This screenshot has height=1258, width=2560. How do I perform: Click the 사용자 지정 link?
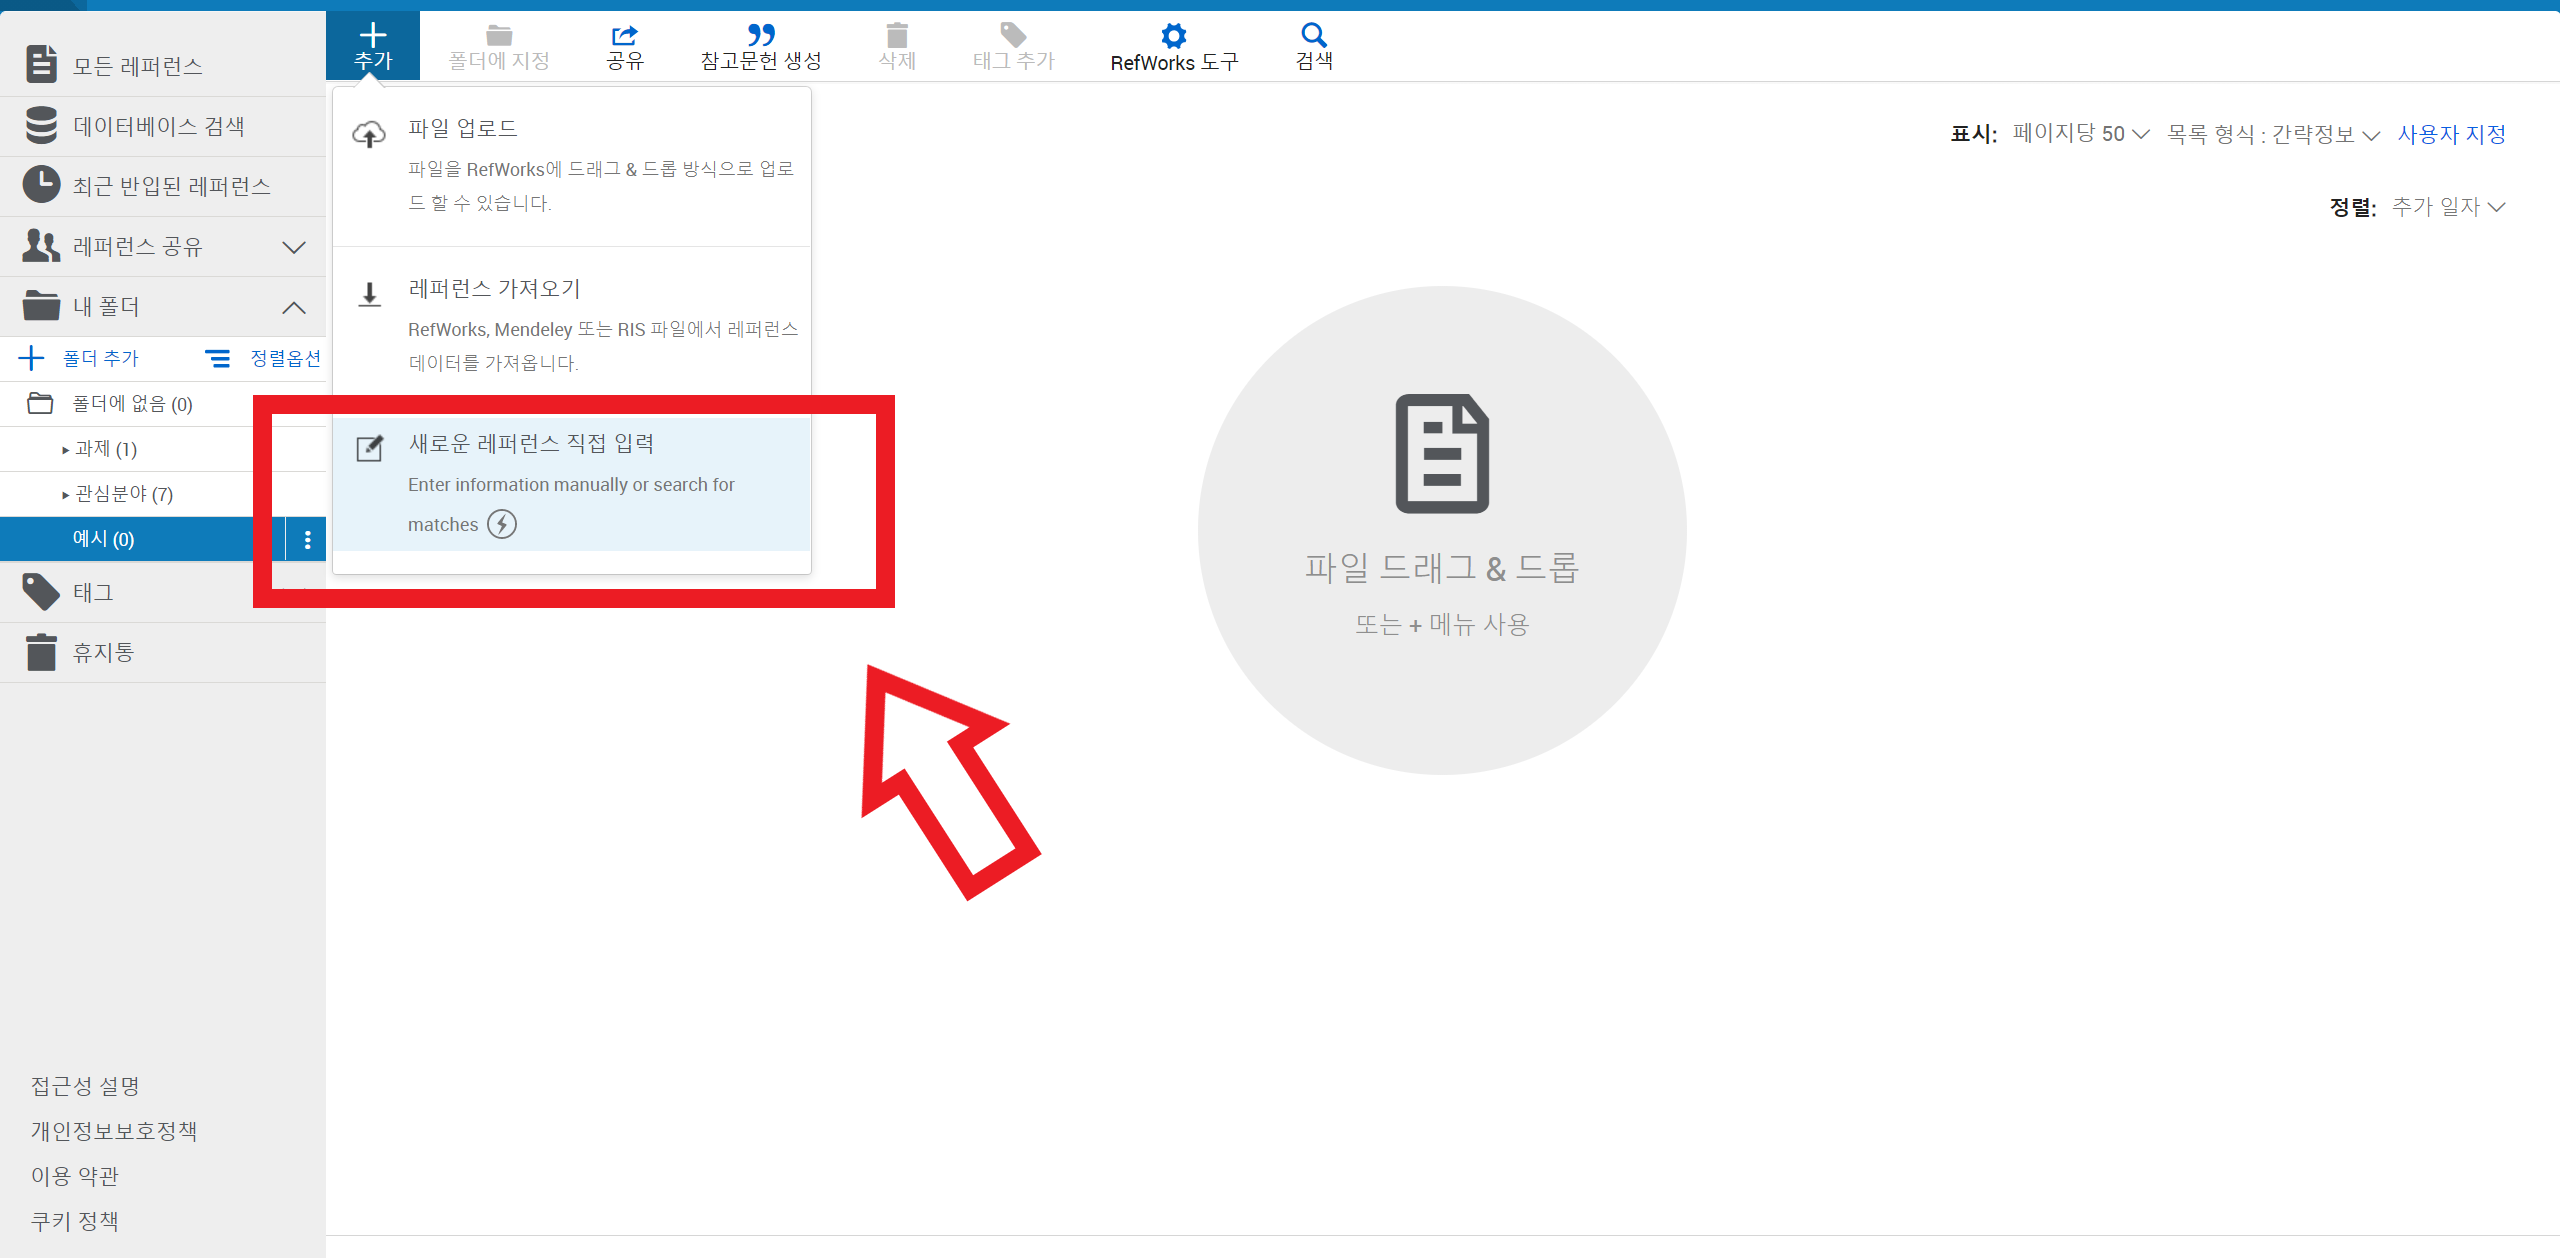(x=2451, y=134)
